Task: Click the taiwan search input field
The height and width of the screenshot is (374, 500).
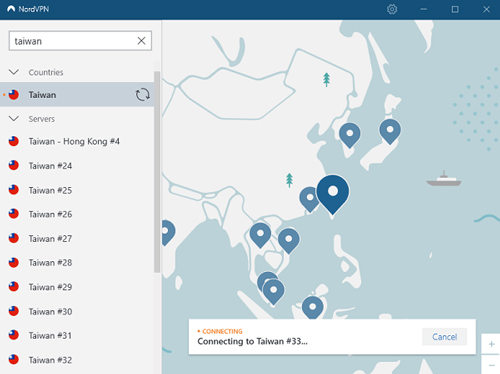Action: point(80,41)
